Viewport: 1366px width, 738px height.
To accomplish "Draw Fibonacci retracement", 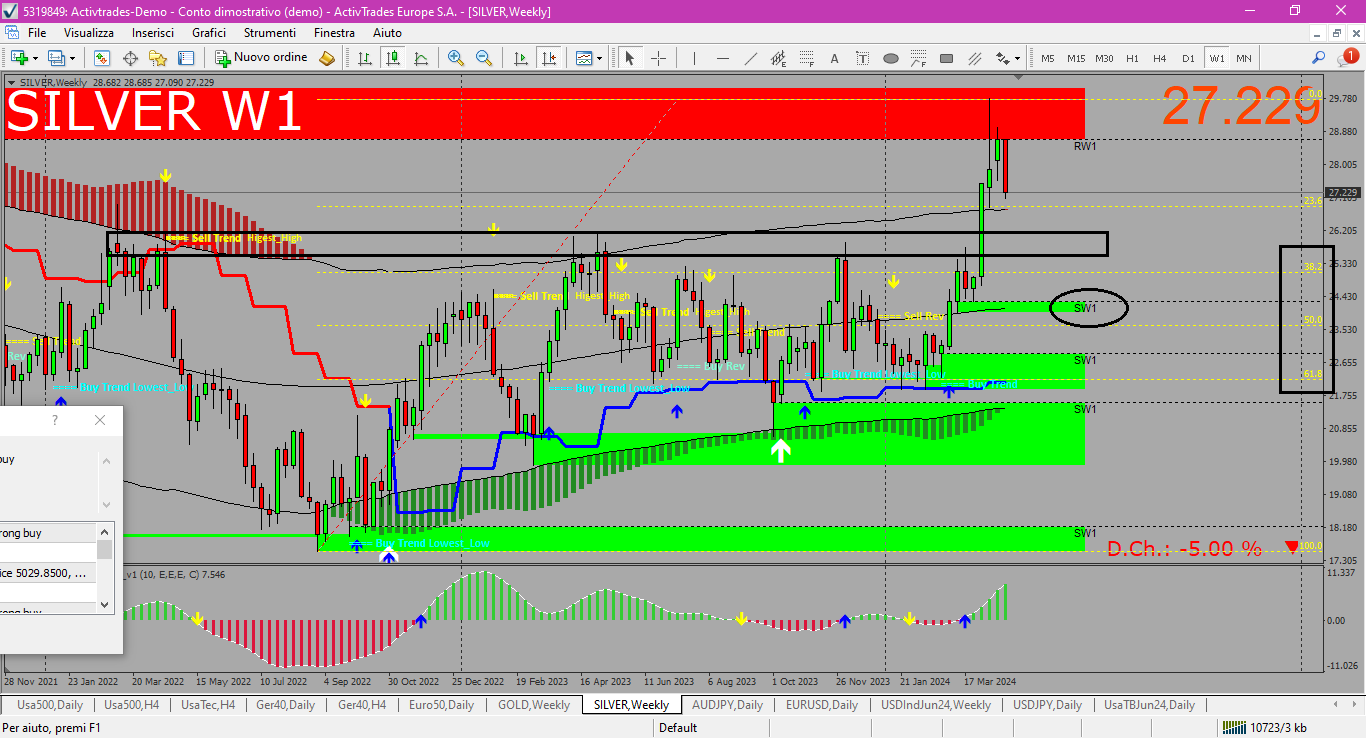I will (x=806, y=58).
